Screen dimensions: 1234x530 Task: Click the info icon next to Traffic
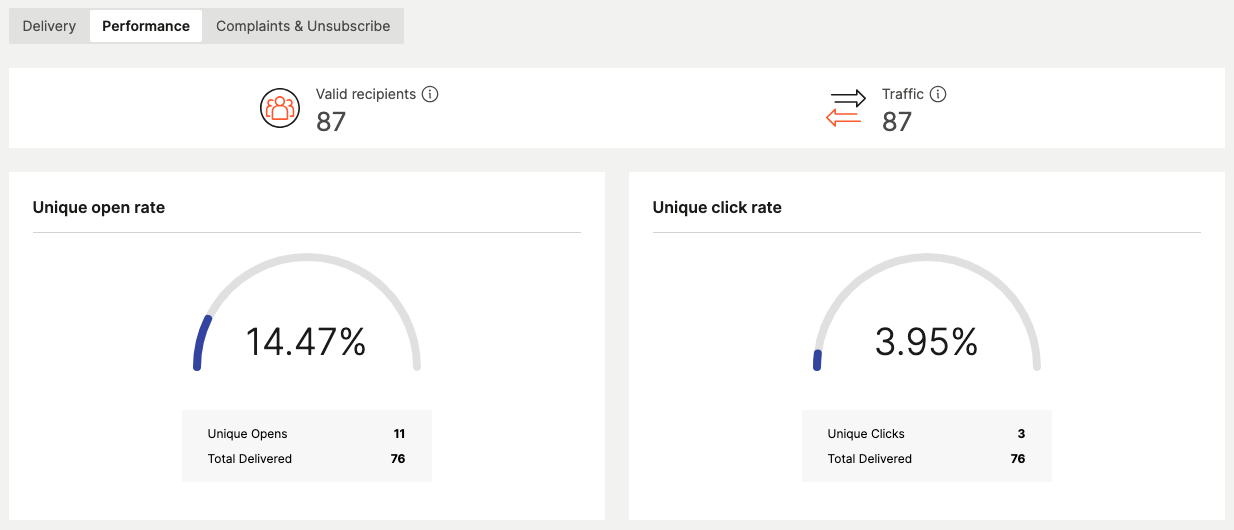pos(937,94)
